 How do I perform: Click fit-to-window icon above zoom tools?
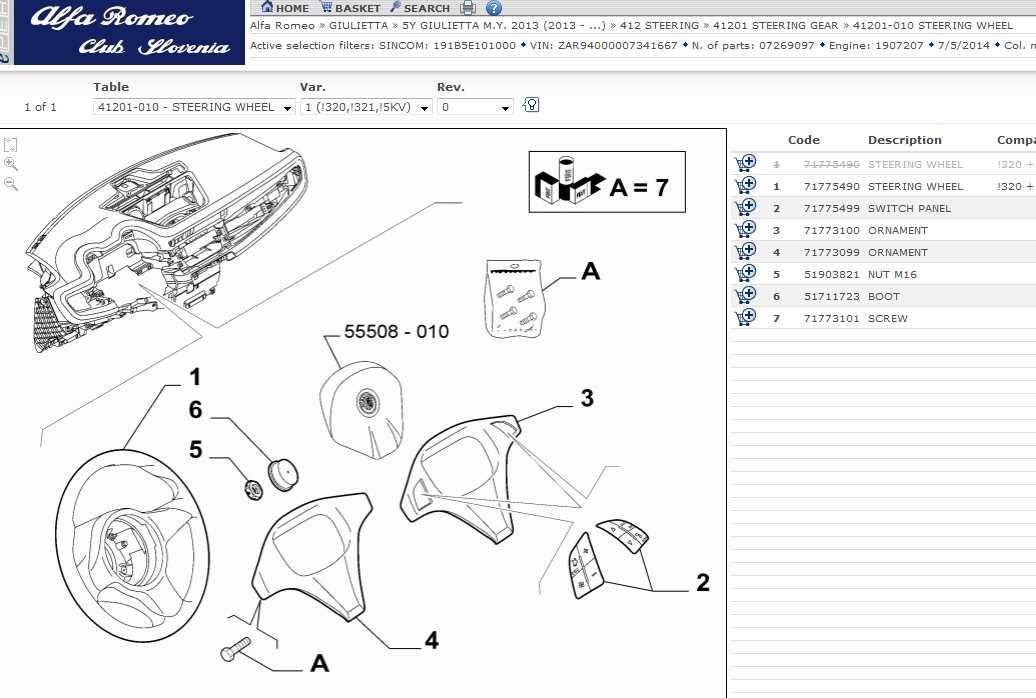click(11, 145)
